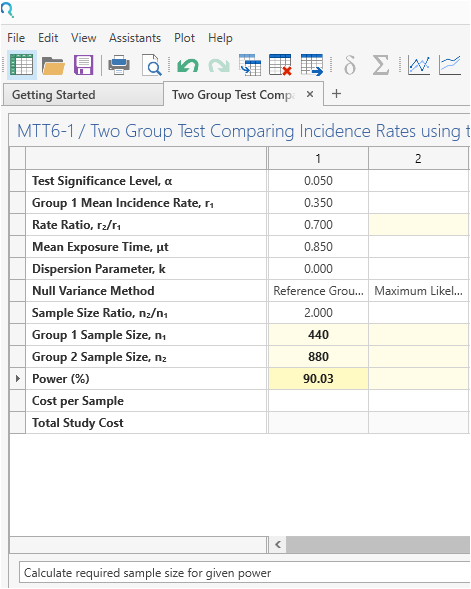Screen dimensions: 471x589
Task: Open the calculate required sample size dropdown
Action: 244,573
